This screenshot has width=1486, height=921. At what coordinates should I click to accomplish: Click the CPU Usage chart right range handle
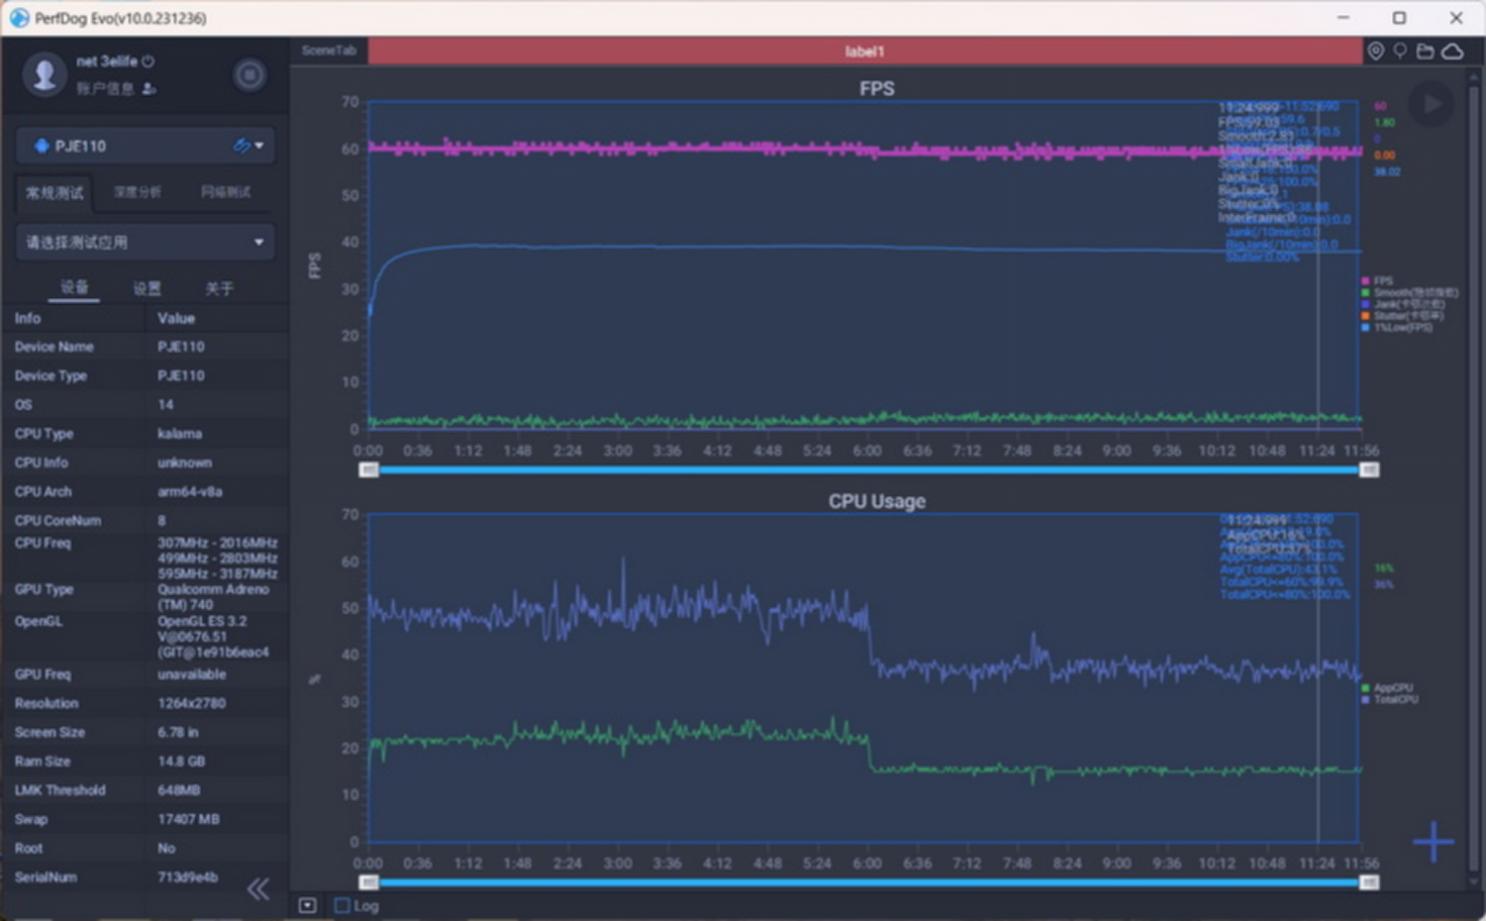click(x=1369, y=883)
